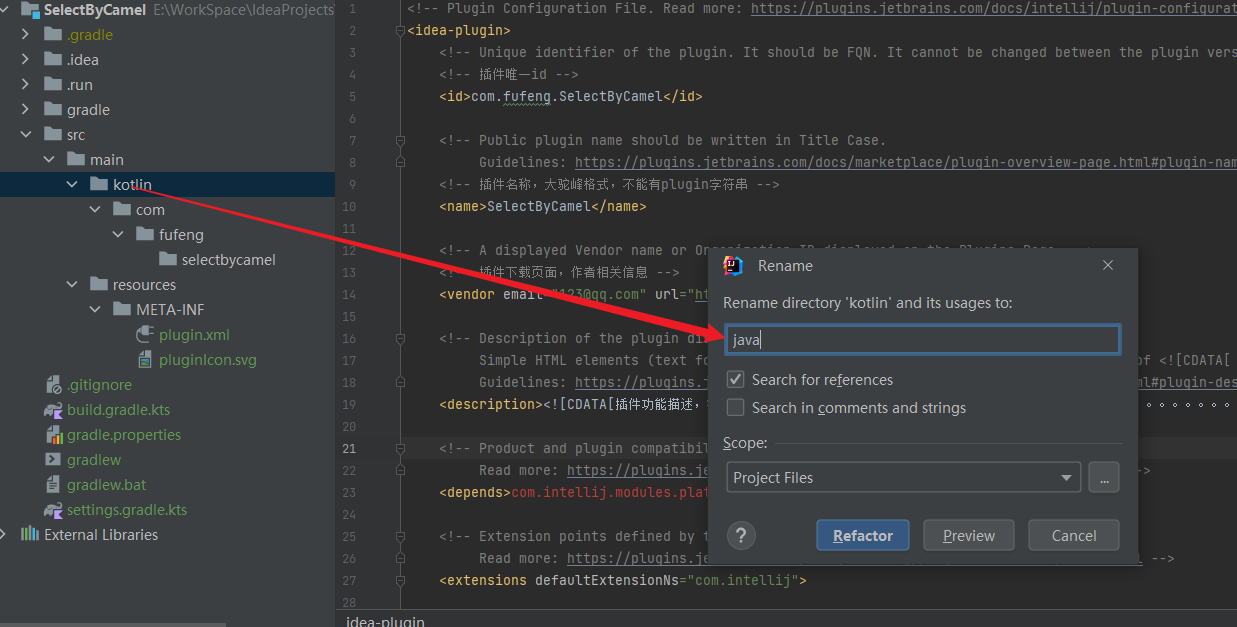Click the fufeng package folder icon
The height and width of the screenshot is (627, 1237).
(144, 234)
